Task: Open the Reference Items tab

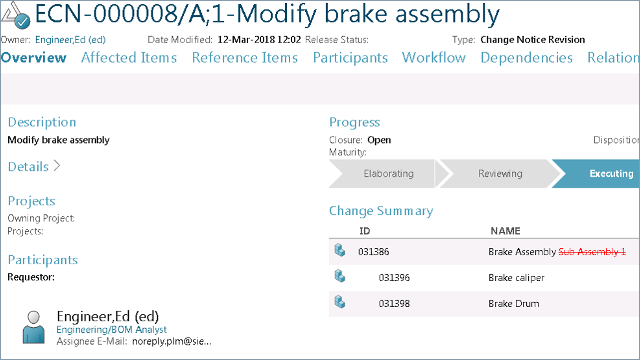Action: click(x=245, y=58)
